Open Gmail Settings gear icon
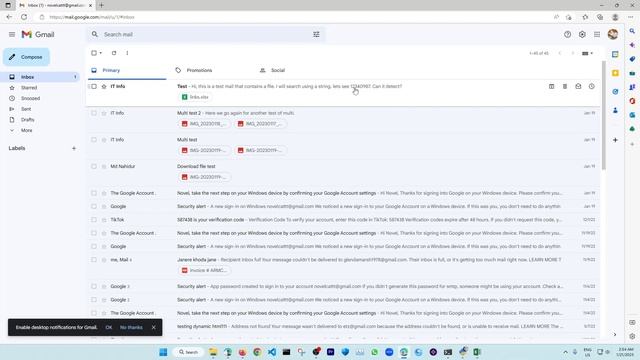The width and height of the screenshot is (640, 360). click(582, 35)
